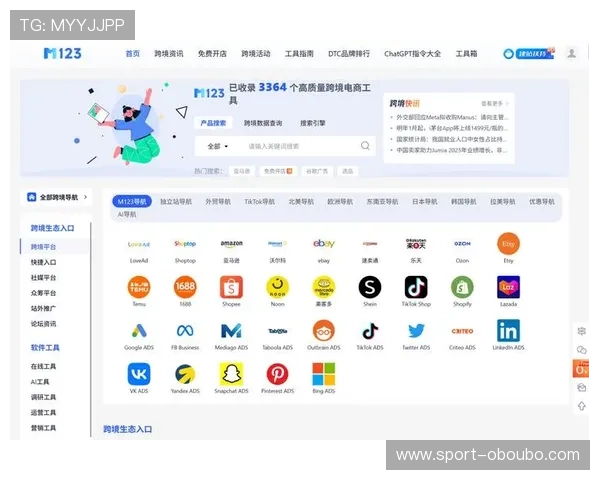
Task: Open the Shopee icon
Action: click(231, 287)
